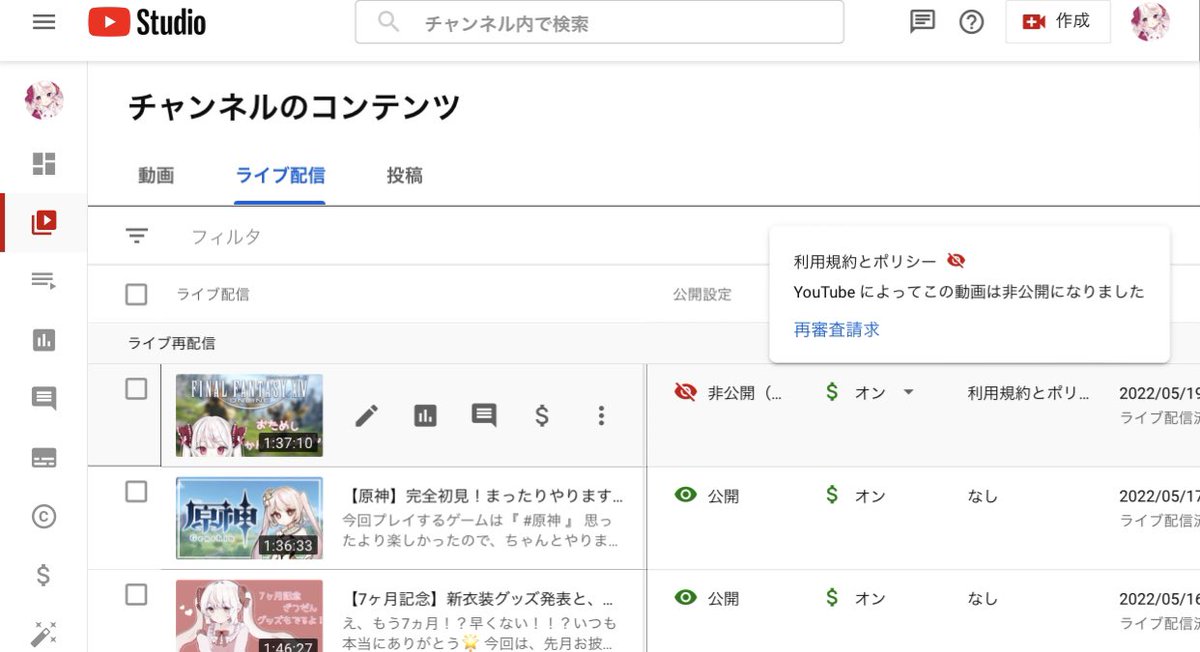This screenshot has height=652, width=1200.
Task: Open channel avatar in left sidebar
Action: tap(44, 100)
